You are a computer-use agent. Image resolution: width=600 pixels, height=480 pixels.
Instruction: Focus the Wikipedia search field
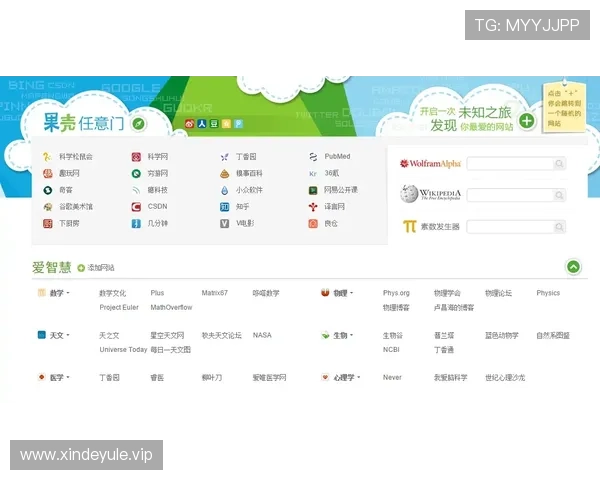[510, 195]
